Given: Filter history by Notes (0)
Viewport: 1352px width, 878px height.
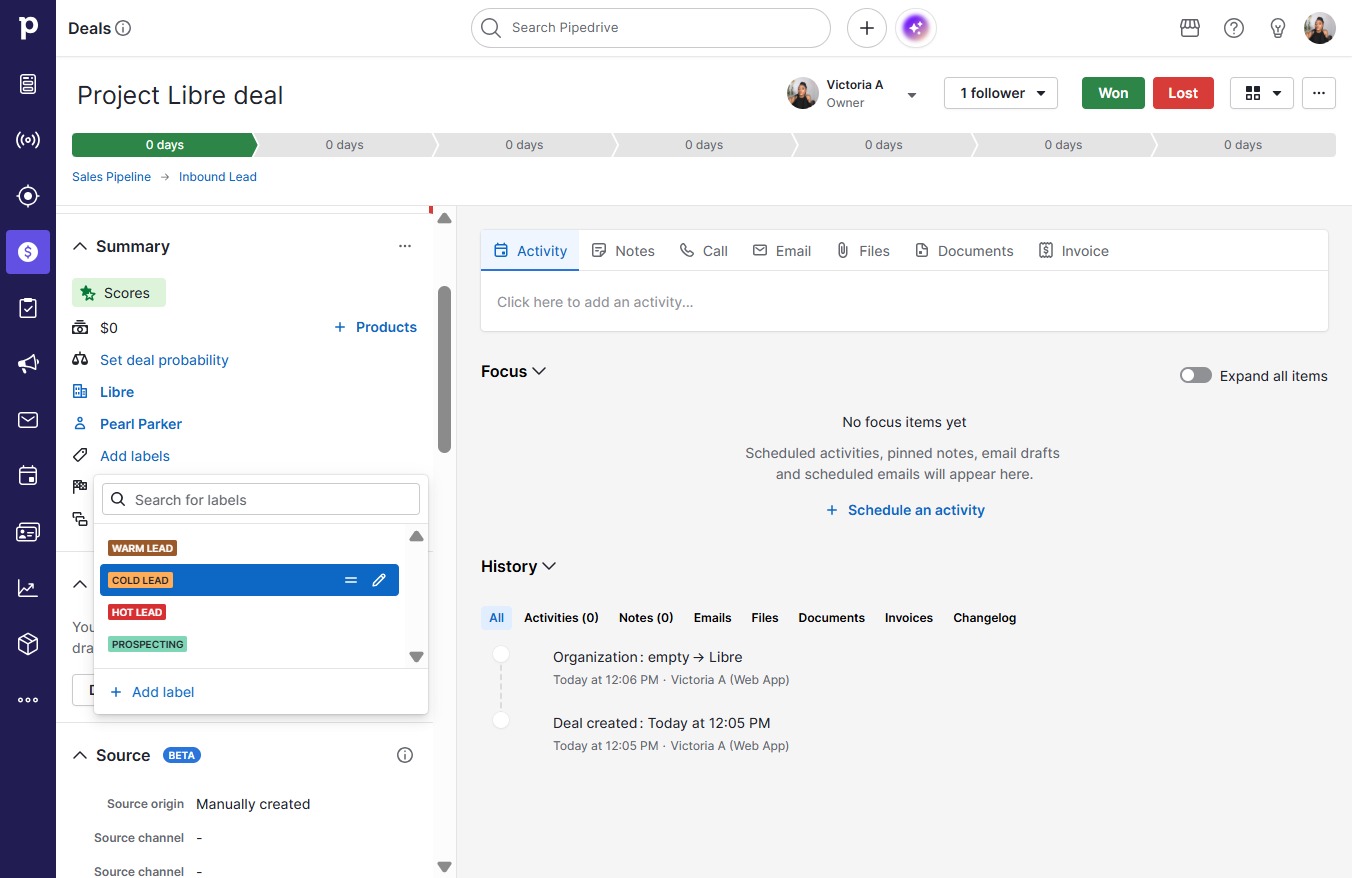Looking at the screenshot, I should click(646, 618).
